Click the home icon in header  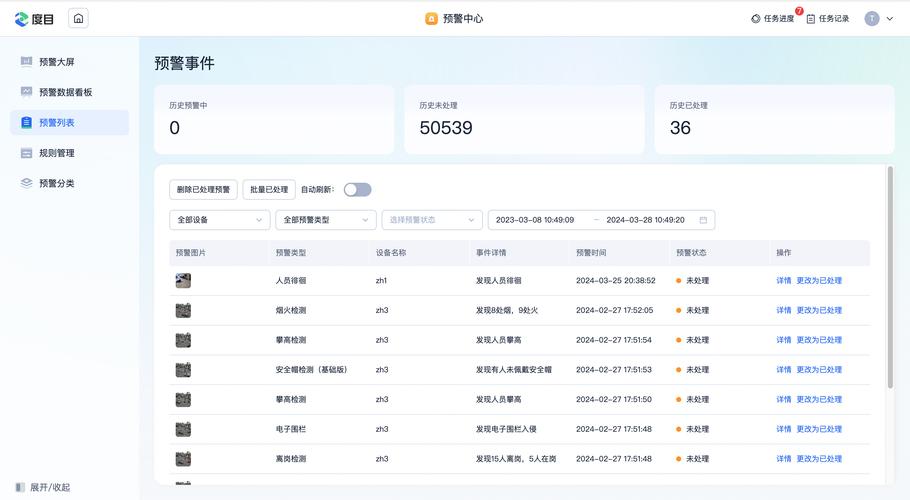tap(79, 18)
